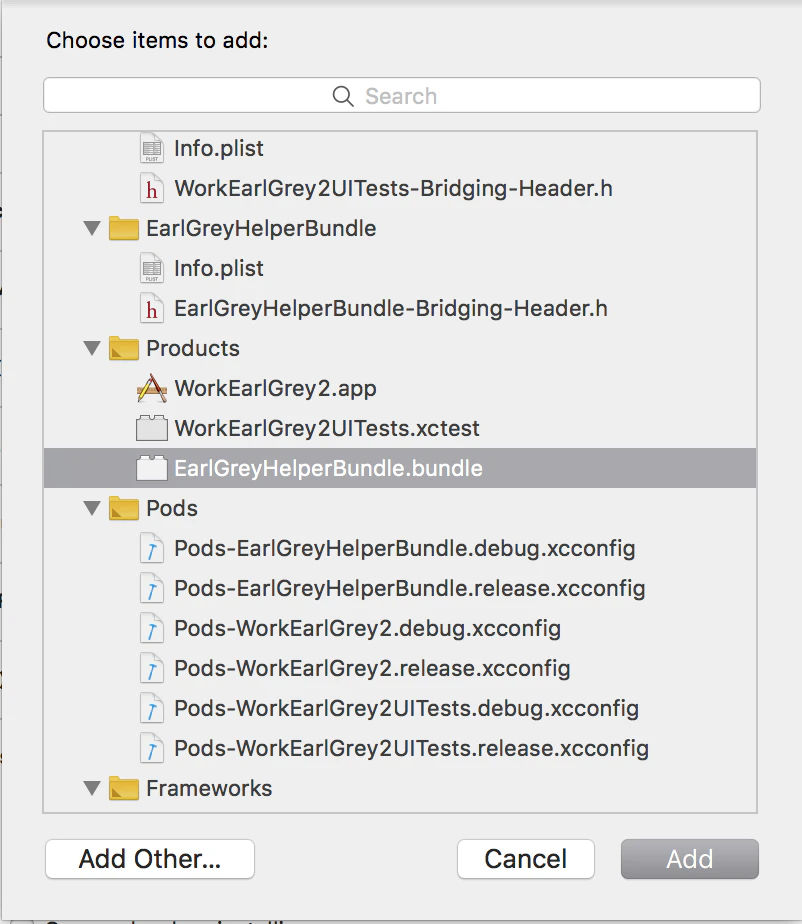The image size is (802, 924).
Task: Select the highlighted EarlGreyHelperBundle.bundle row
Action: click(400, 468)
